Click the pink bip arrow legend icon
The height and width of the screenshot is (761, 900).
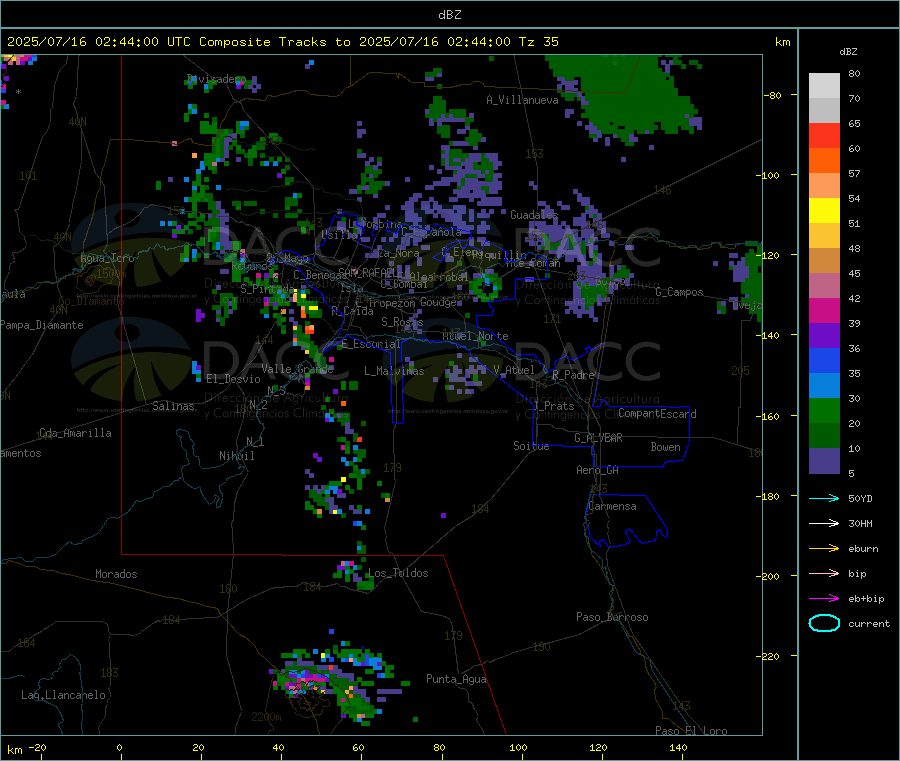point(824,573)
